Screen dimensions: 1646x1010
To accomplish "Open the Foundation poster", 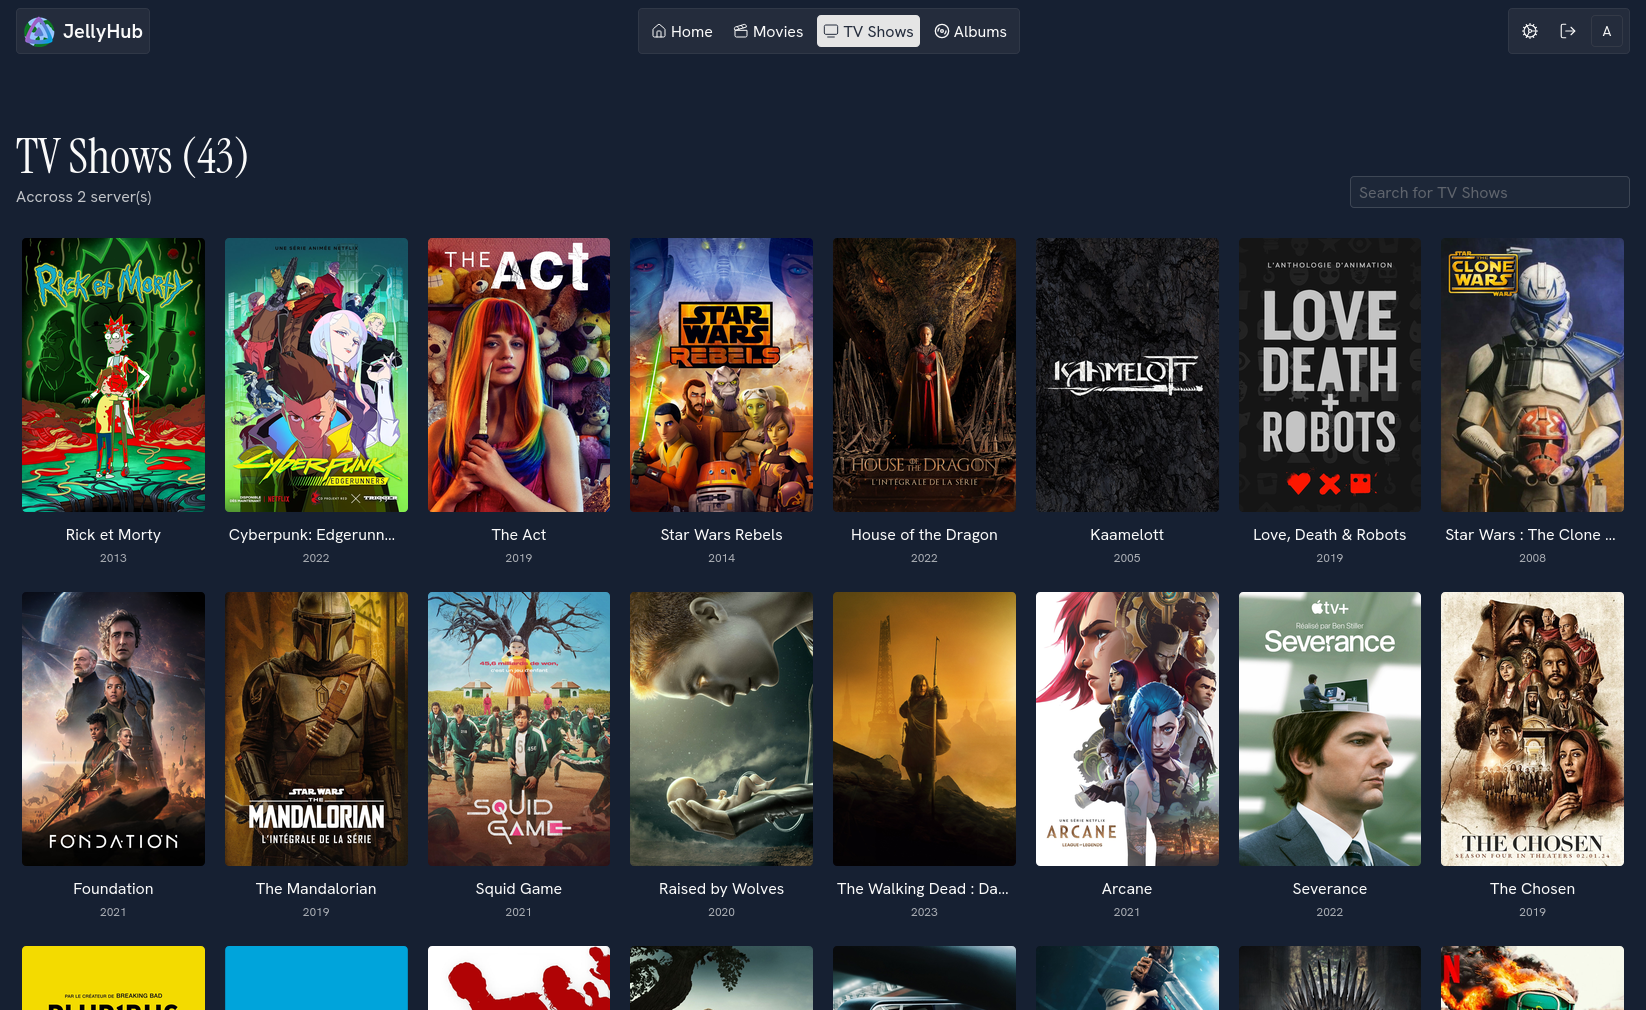I will (x=113, y=729).
